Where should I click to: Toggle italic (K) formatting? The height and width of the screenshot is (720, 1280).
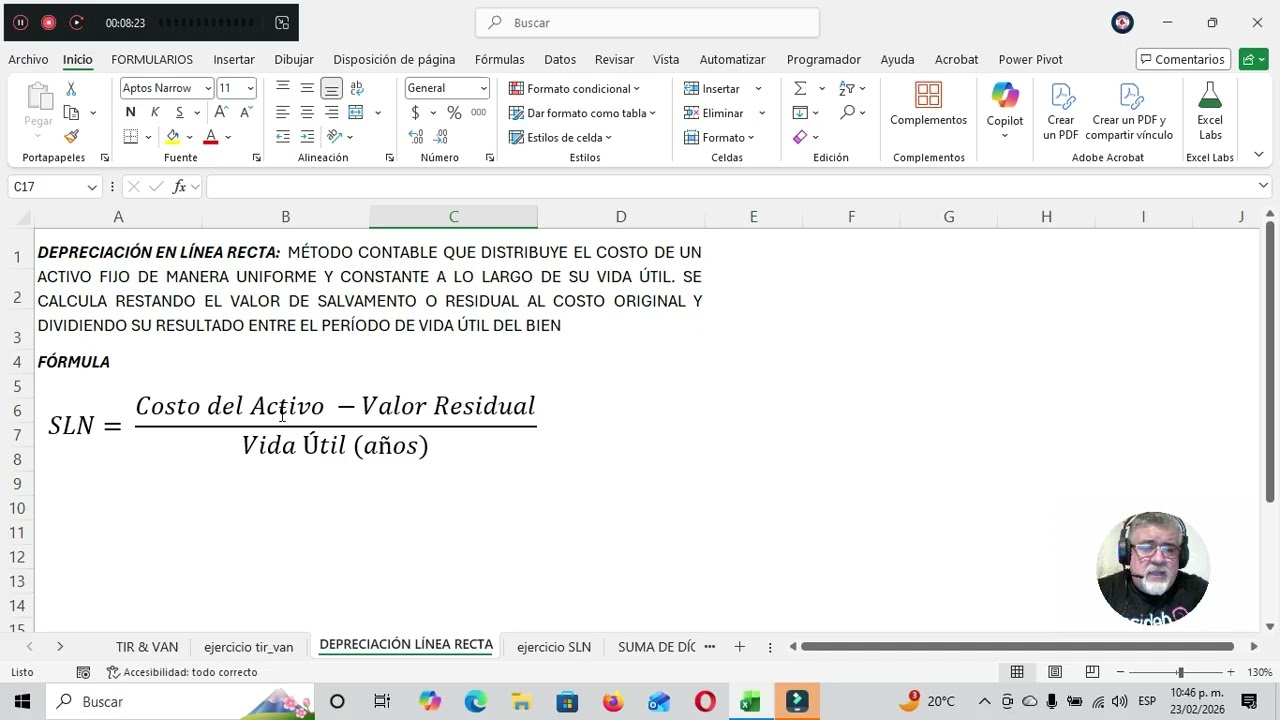click(x=155, y=112)
